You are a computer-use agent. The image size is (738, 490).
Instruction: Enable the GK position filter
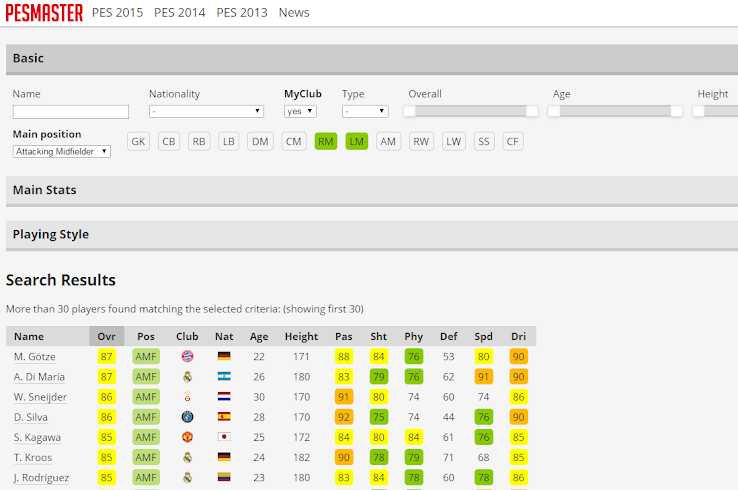click(x=138, y=142)
